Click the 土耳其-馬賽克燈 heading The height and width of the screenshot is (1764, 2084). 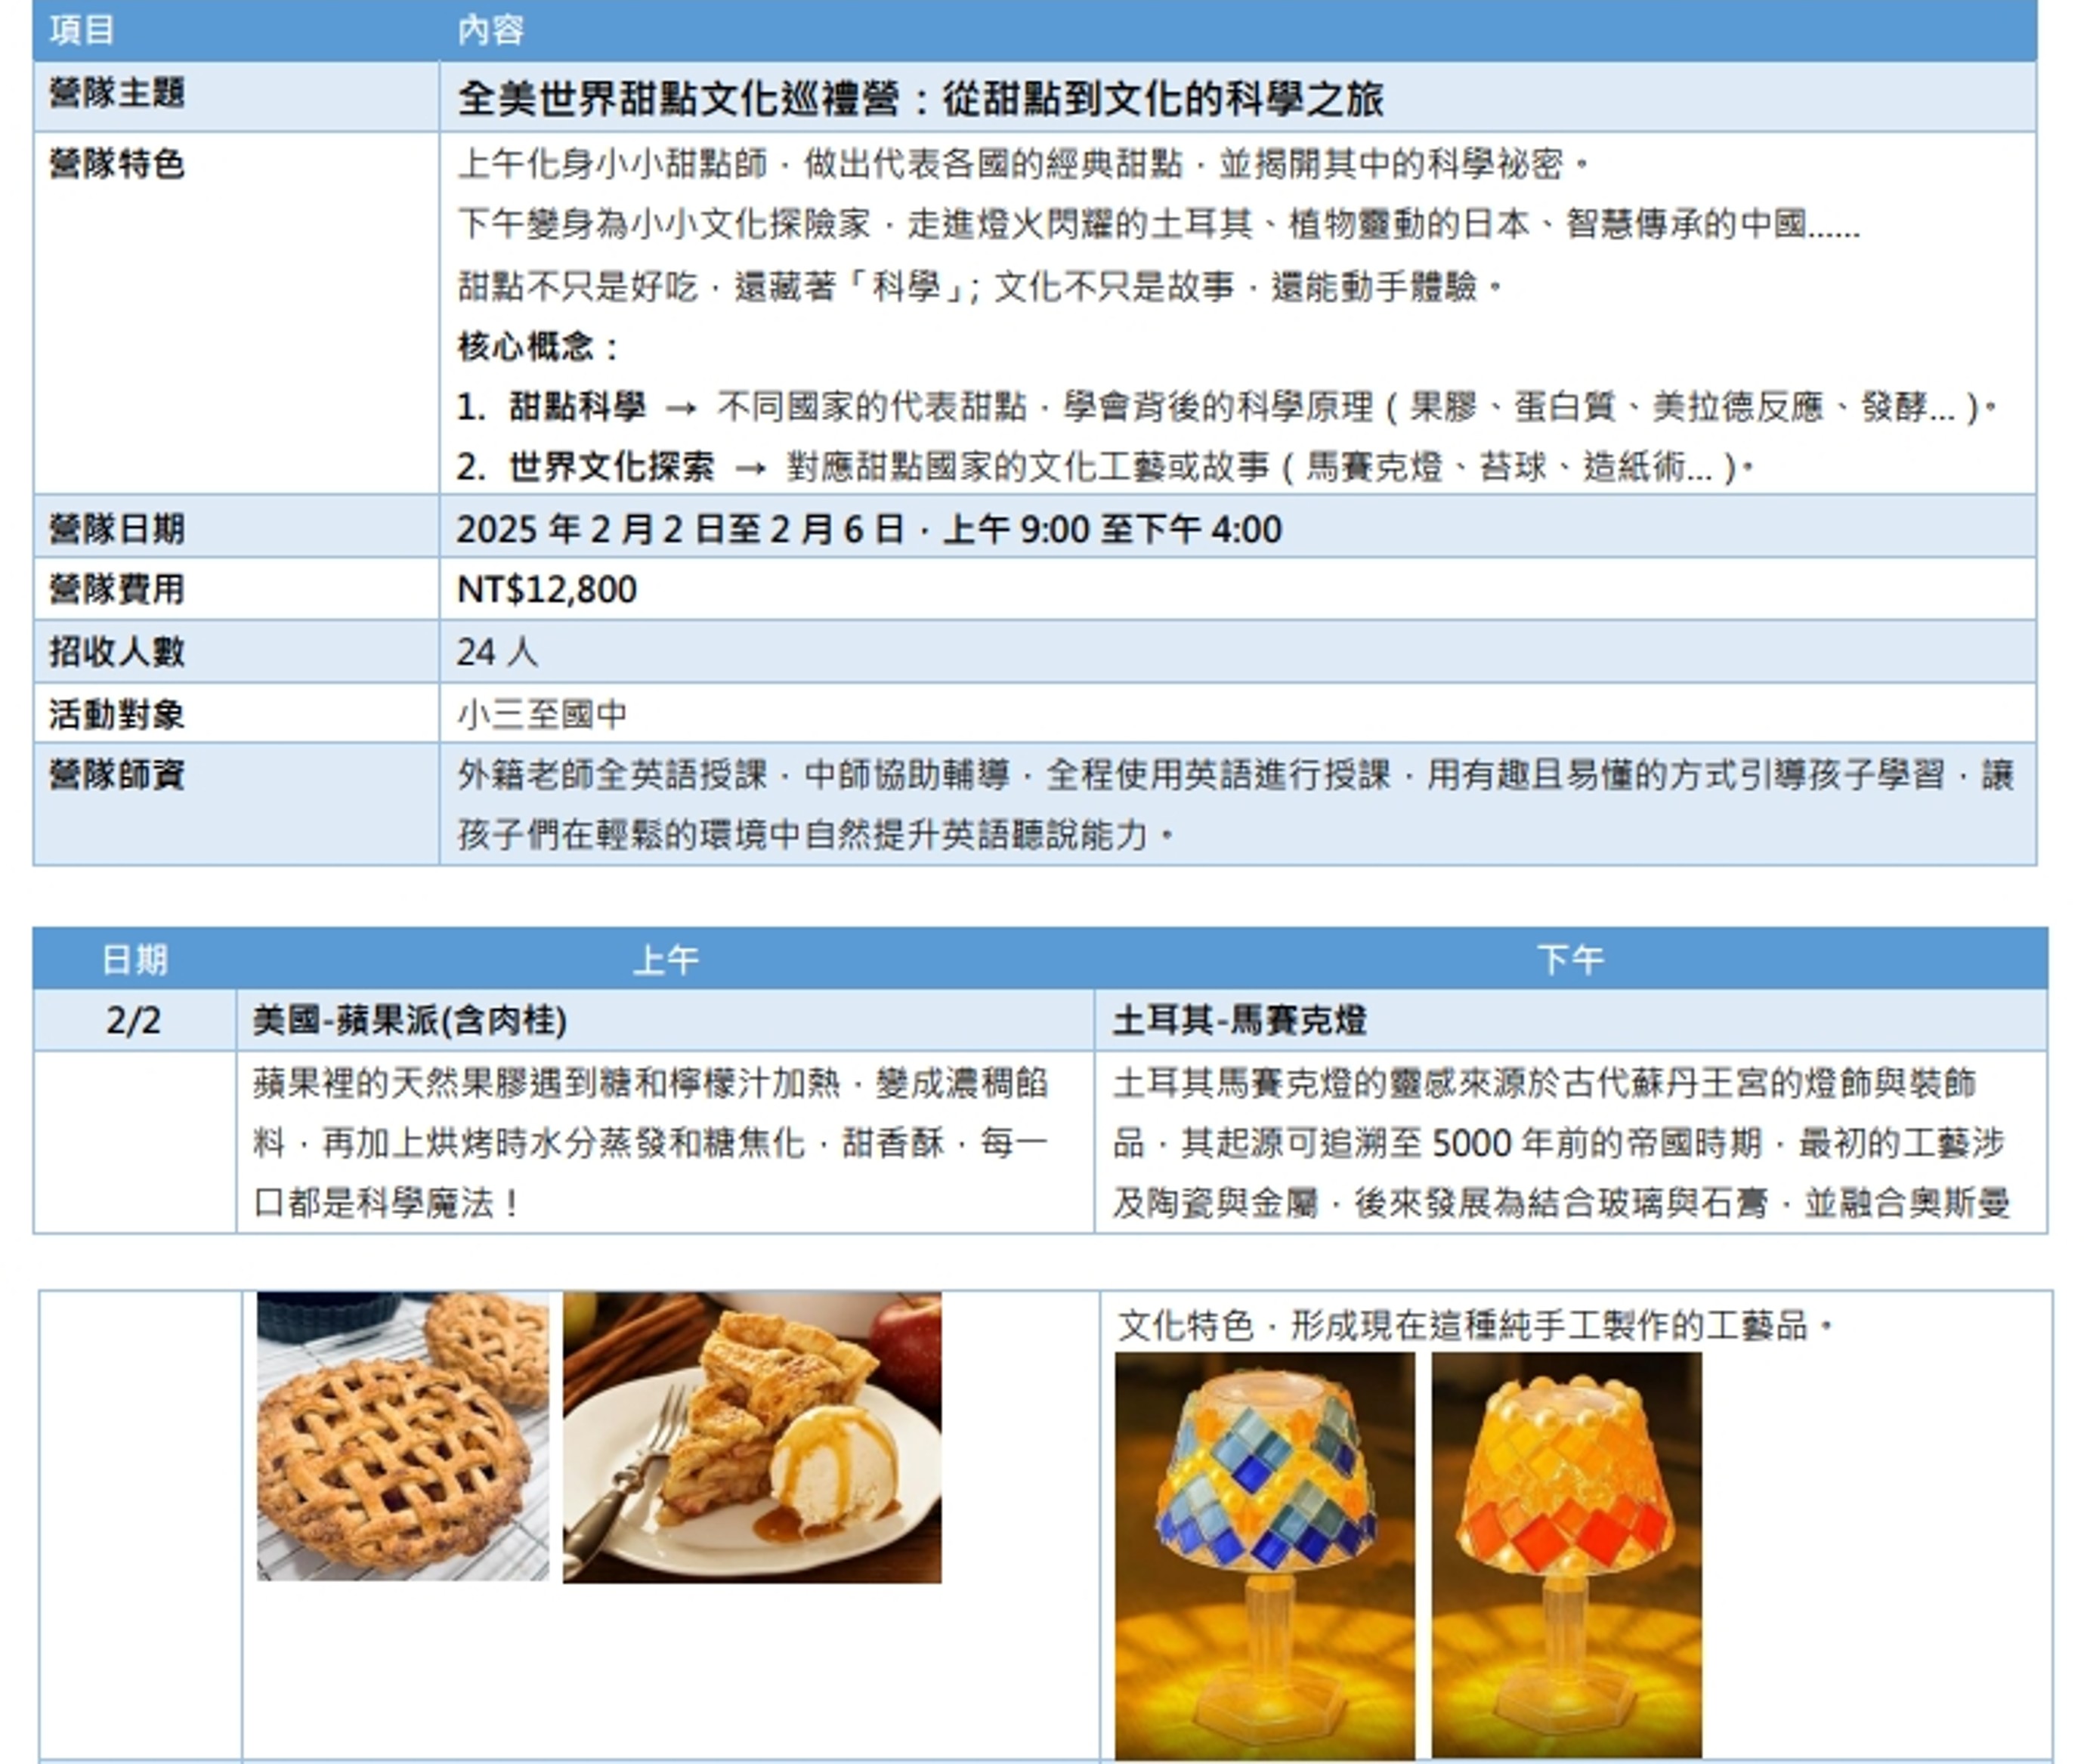(1239, 1021)
